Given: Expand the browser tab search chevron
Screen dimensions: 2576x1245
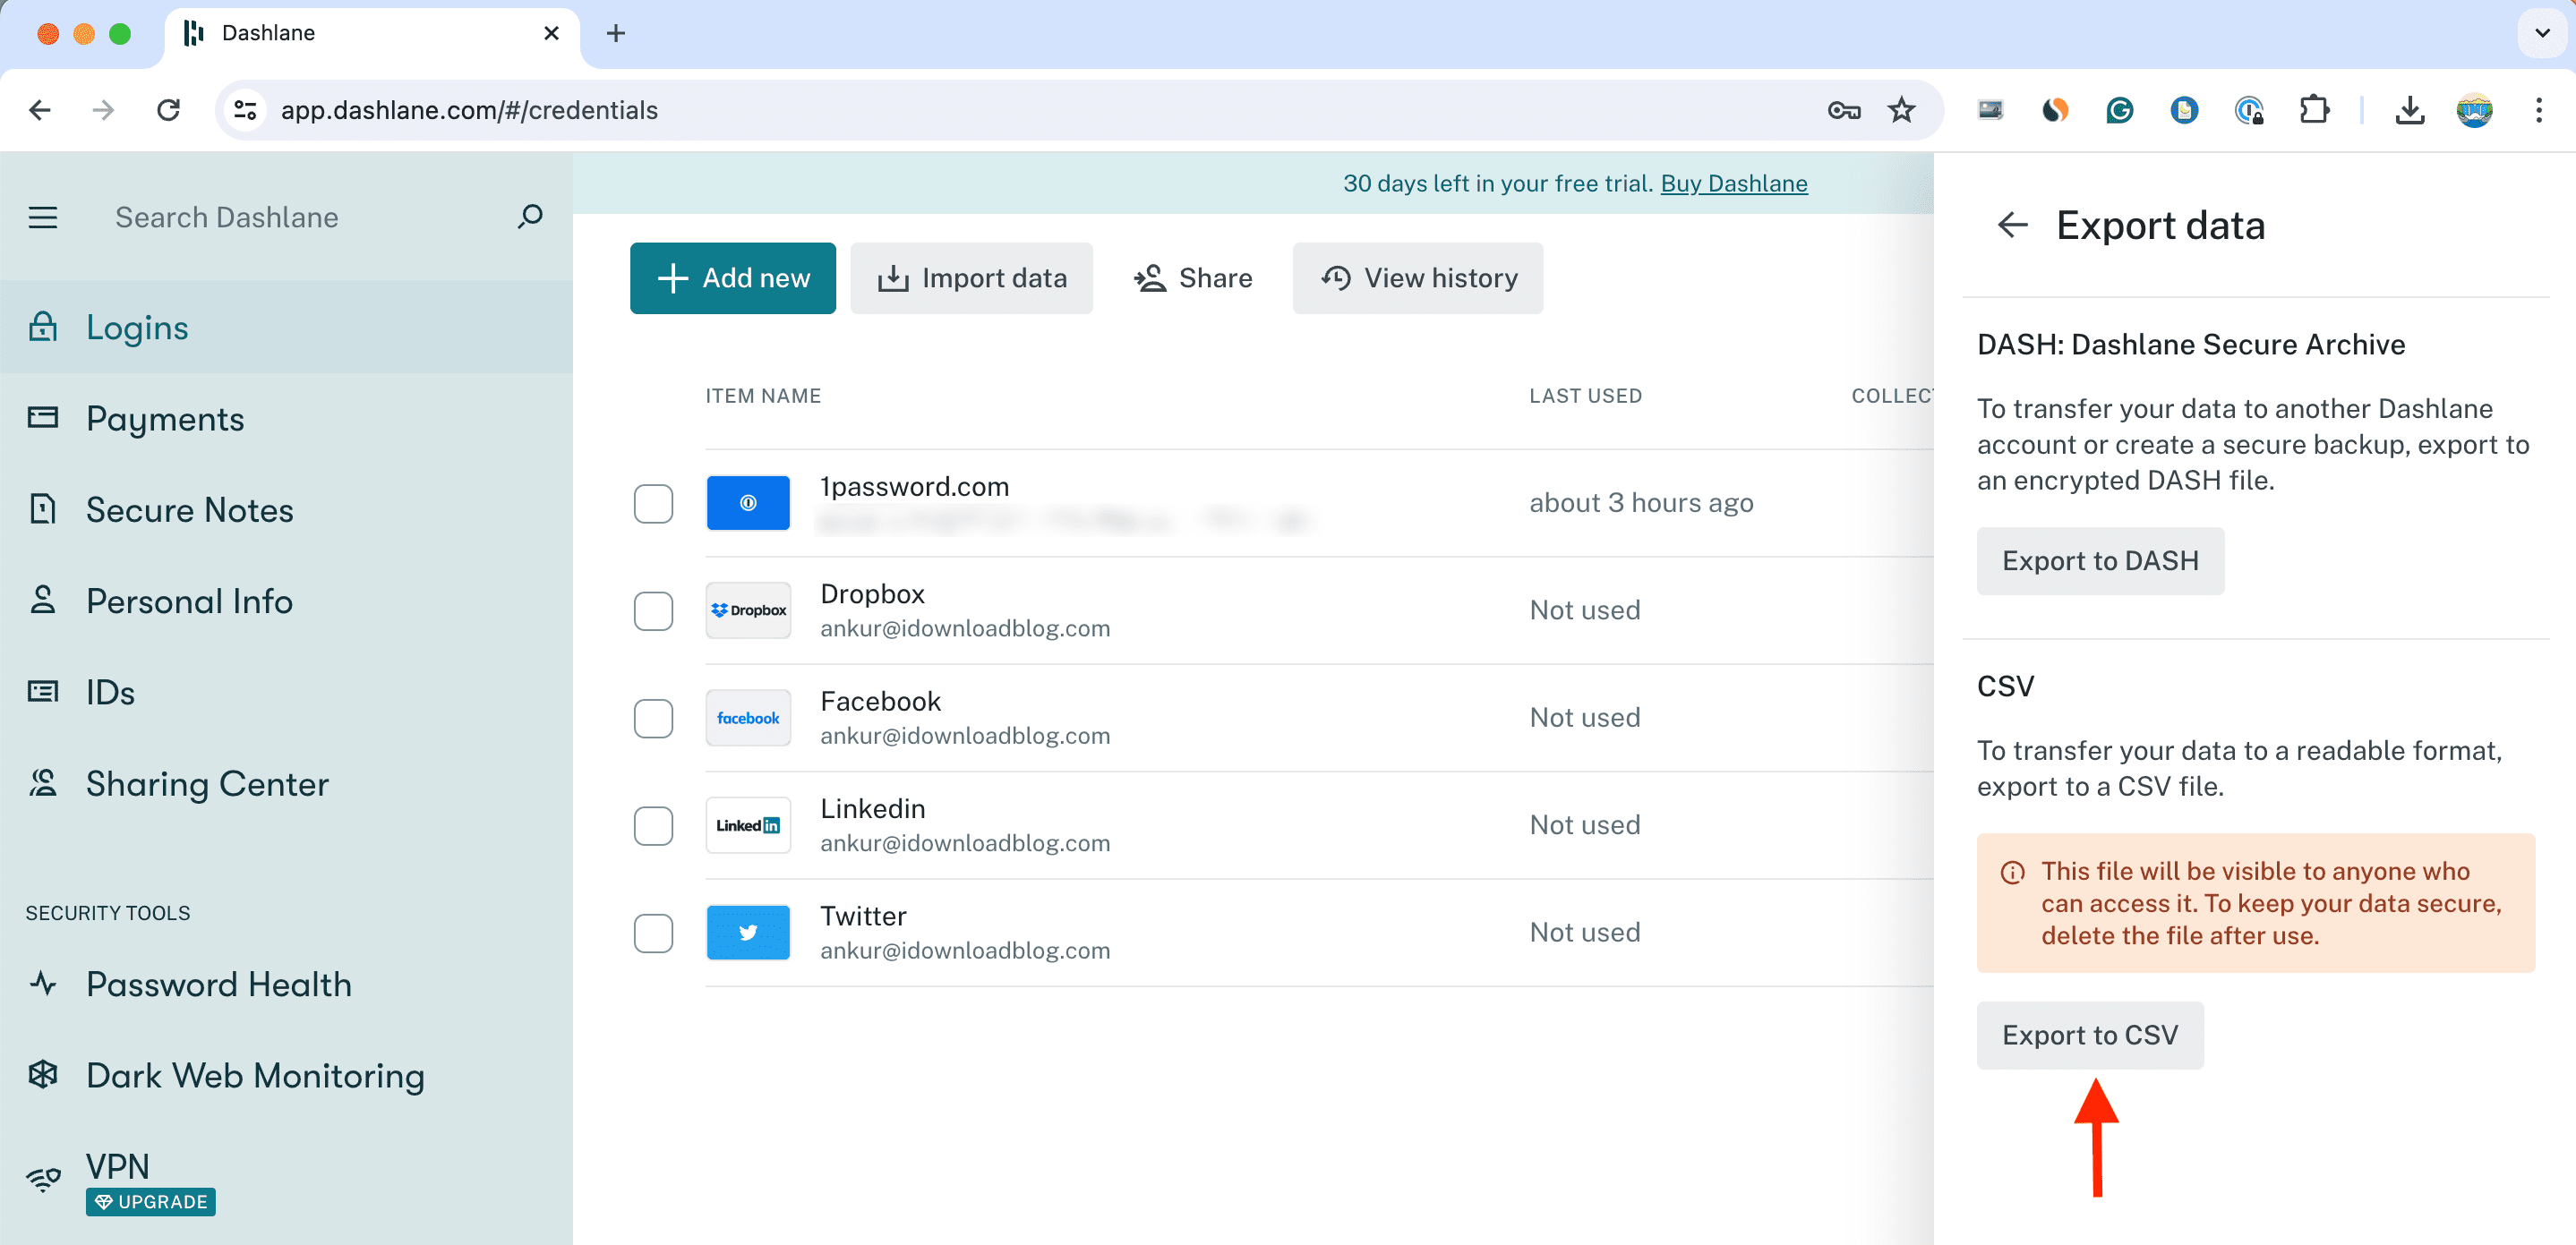Looking at the screenshot, I should pyautogui.click(x=2542, y=33).
